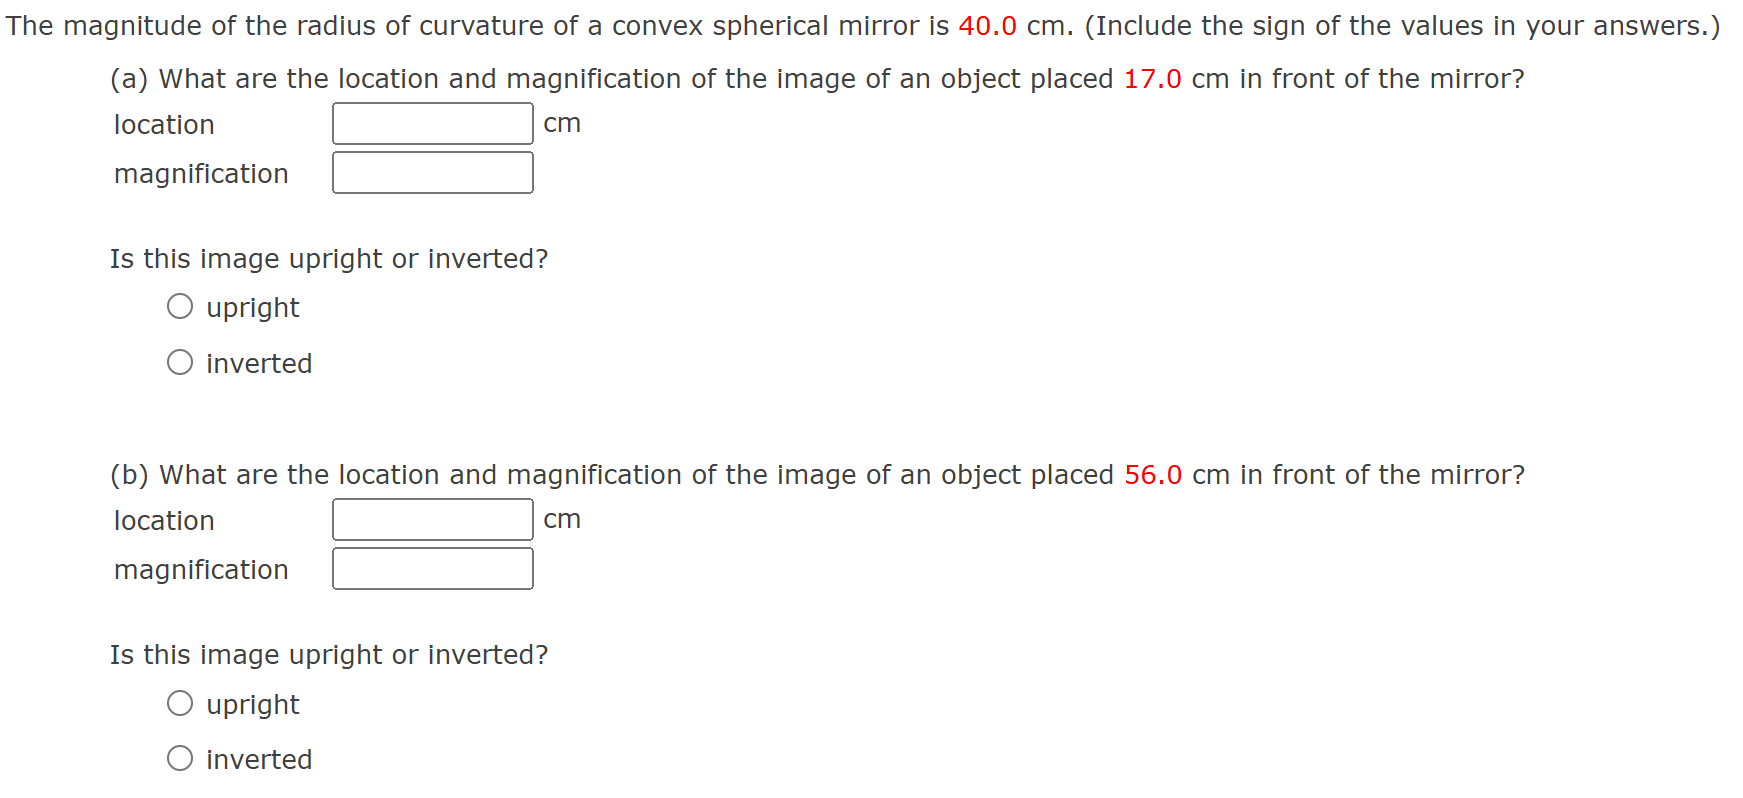Click the upright or inverted question text

[328, 258]
